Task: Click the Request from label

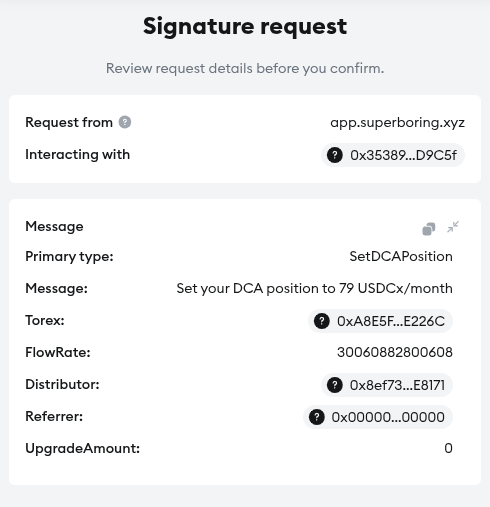Action: tap(69, 122)
